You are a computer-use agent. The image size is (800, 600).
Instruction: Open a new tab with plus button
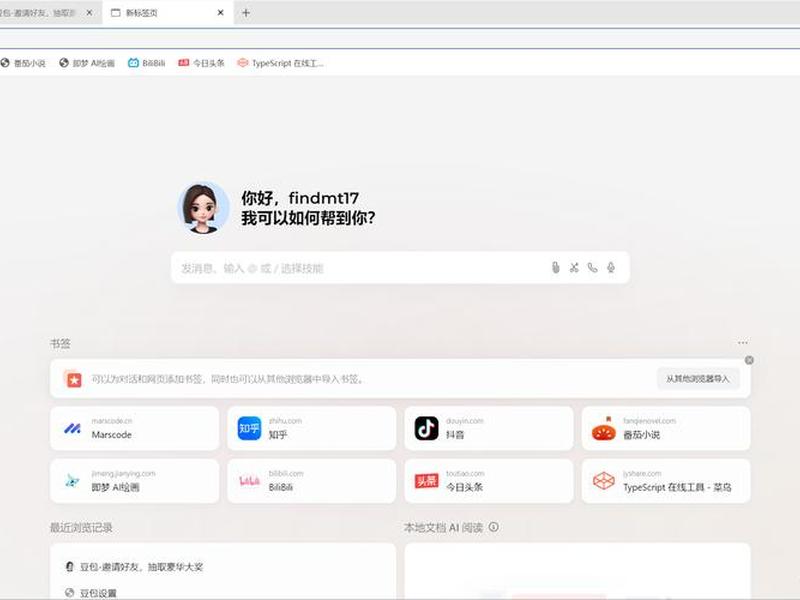coord(246,13)
